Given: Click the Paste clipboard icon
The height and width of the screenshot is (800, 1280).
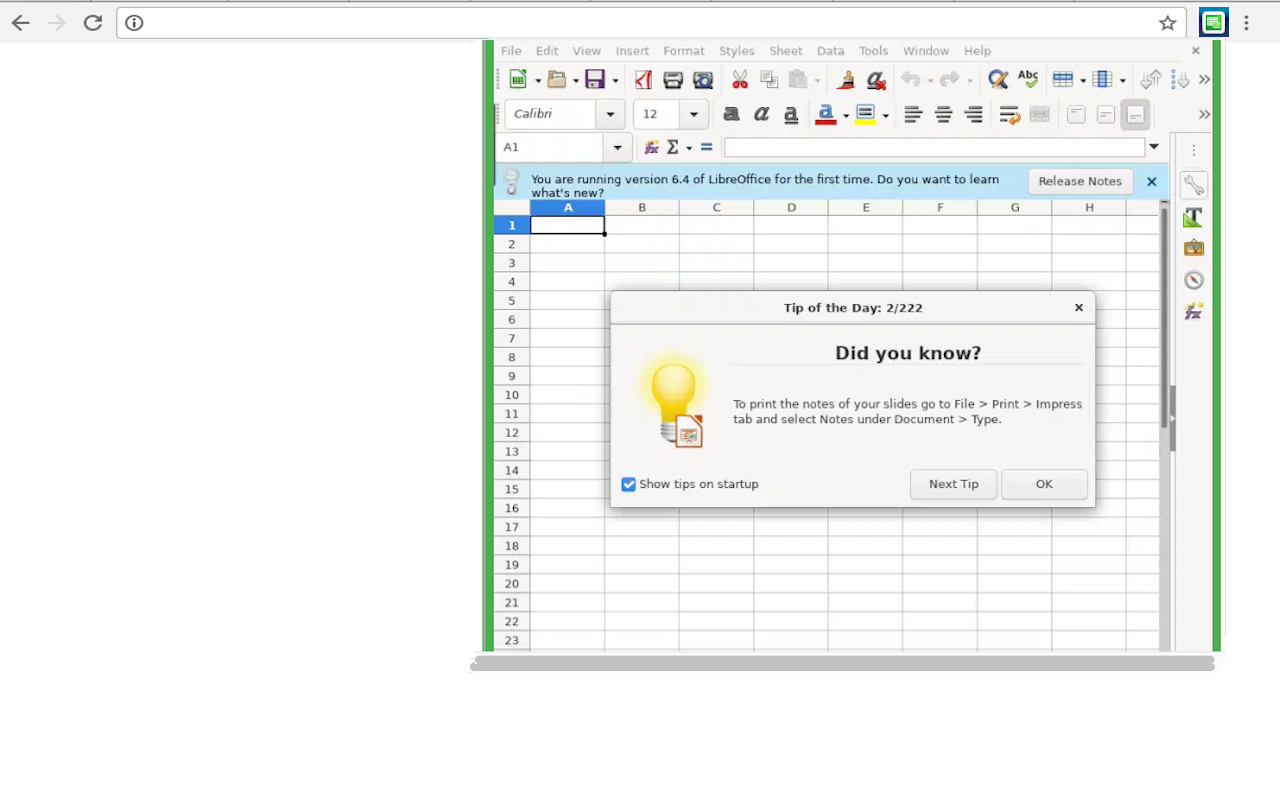Looking at the screenshot, I should [x=798, y=80].
